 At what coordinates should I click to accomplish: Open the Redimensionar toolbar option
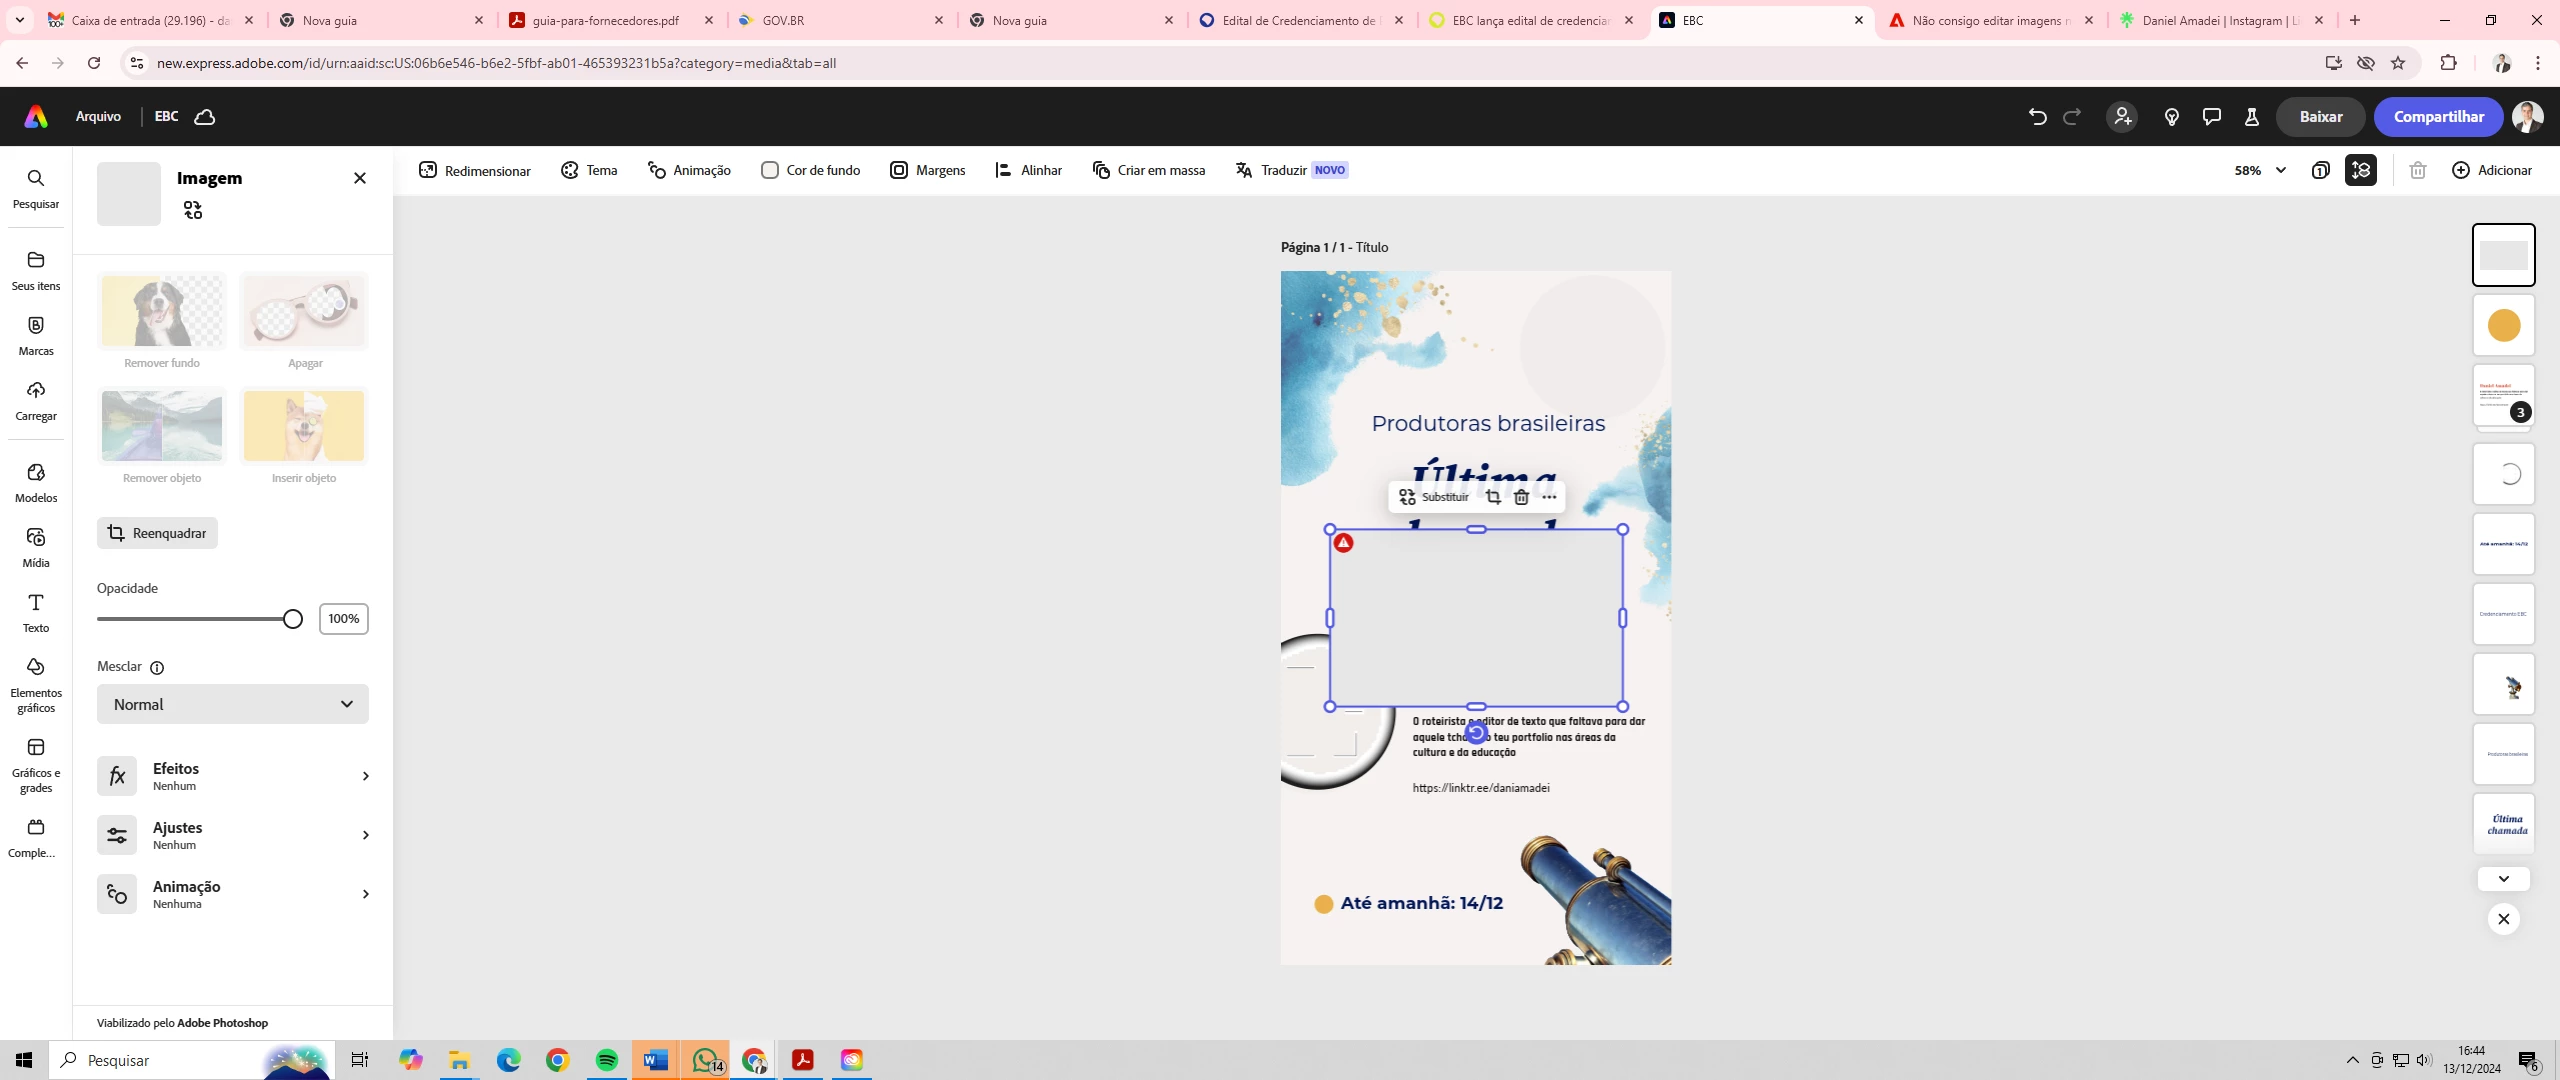coord(475,170)
